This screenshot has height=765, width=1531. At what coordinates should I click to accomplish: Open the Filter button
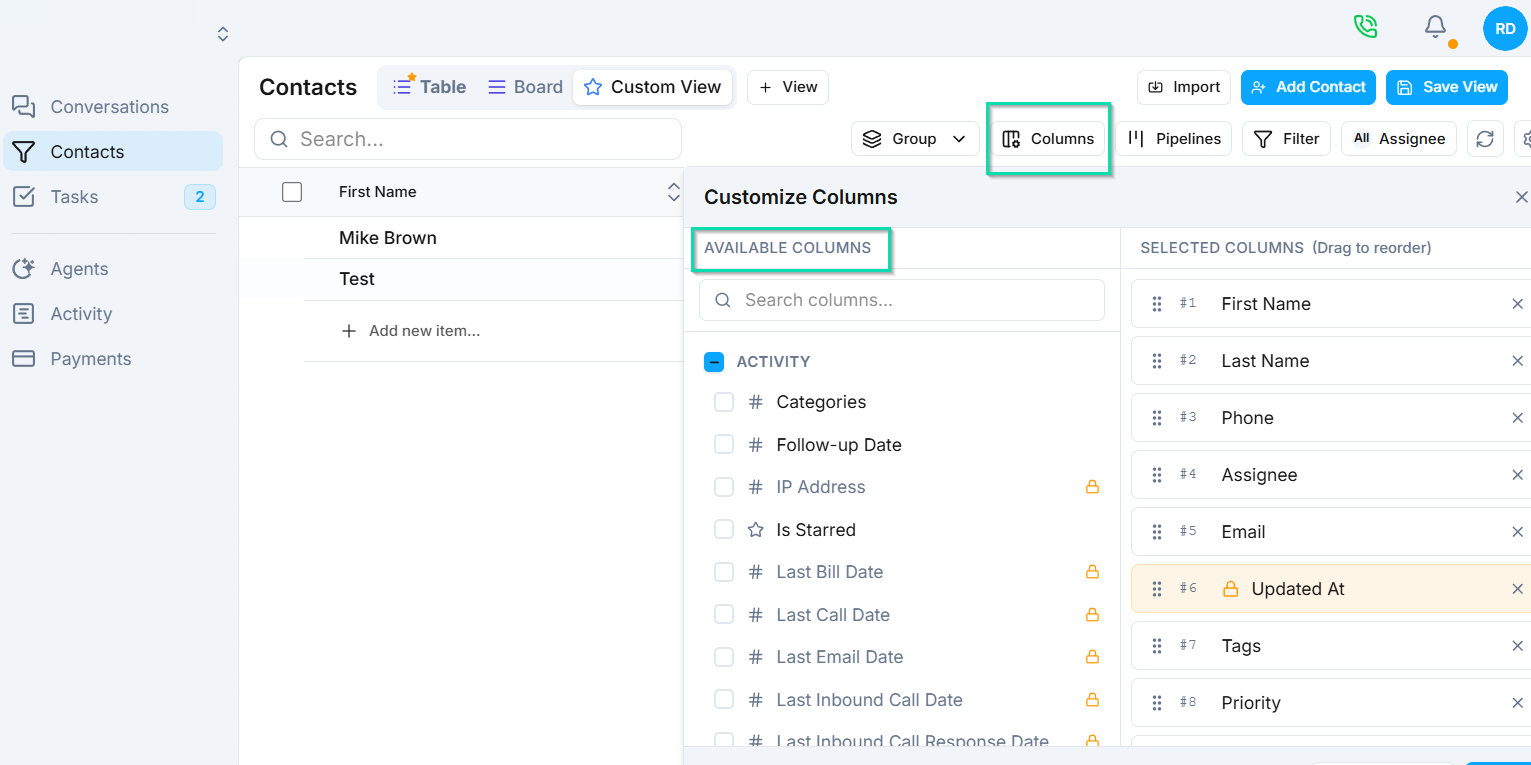[x=1286, y=139]
